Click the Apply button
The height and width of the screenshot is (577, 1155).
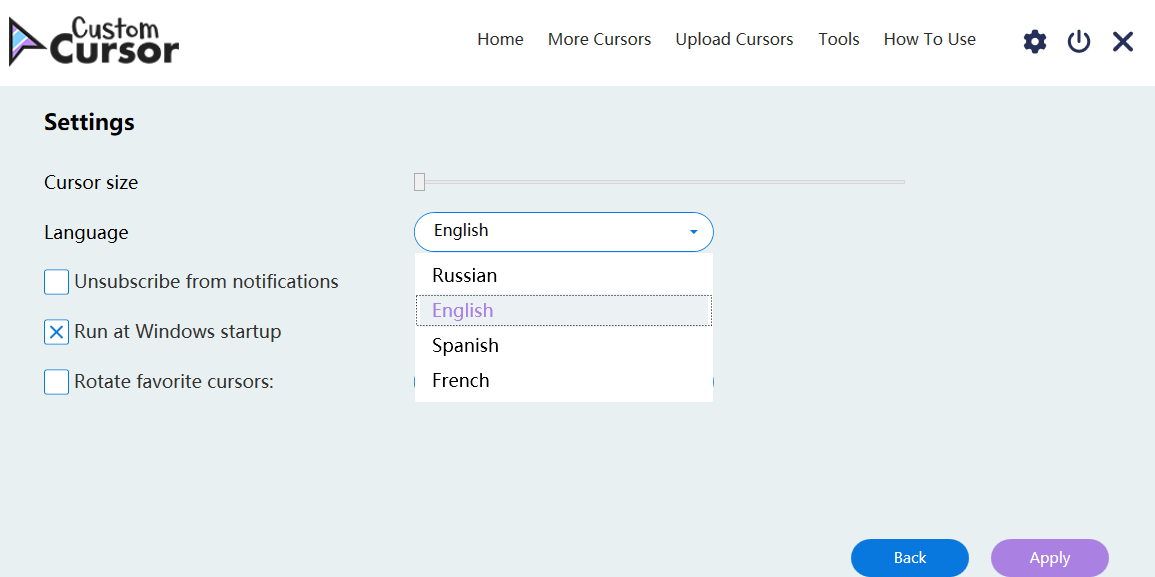point(1049,558)
